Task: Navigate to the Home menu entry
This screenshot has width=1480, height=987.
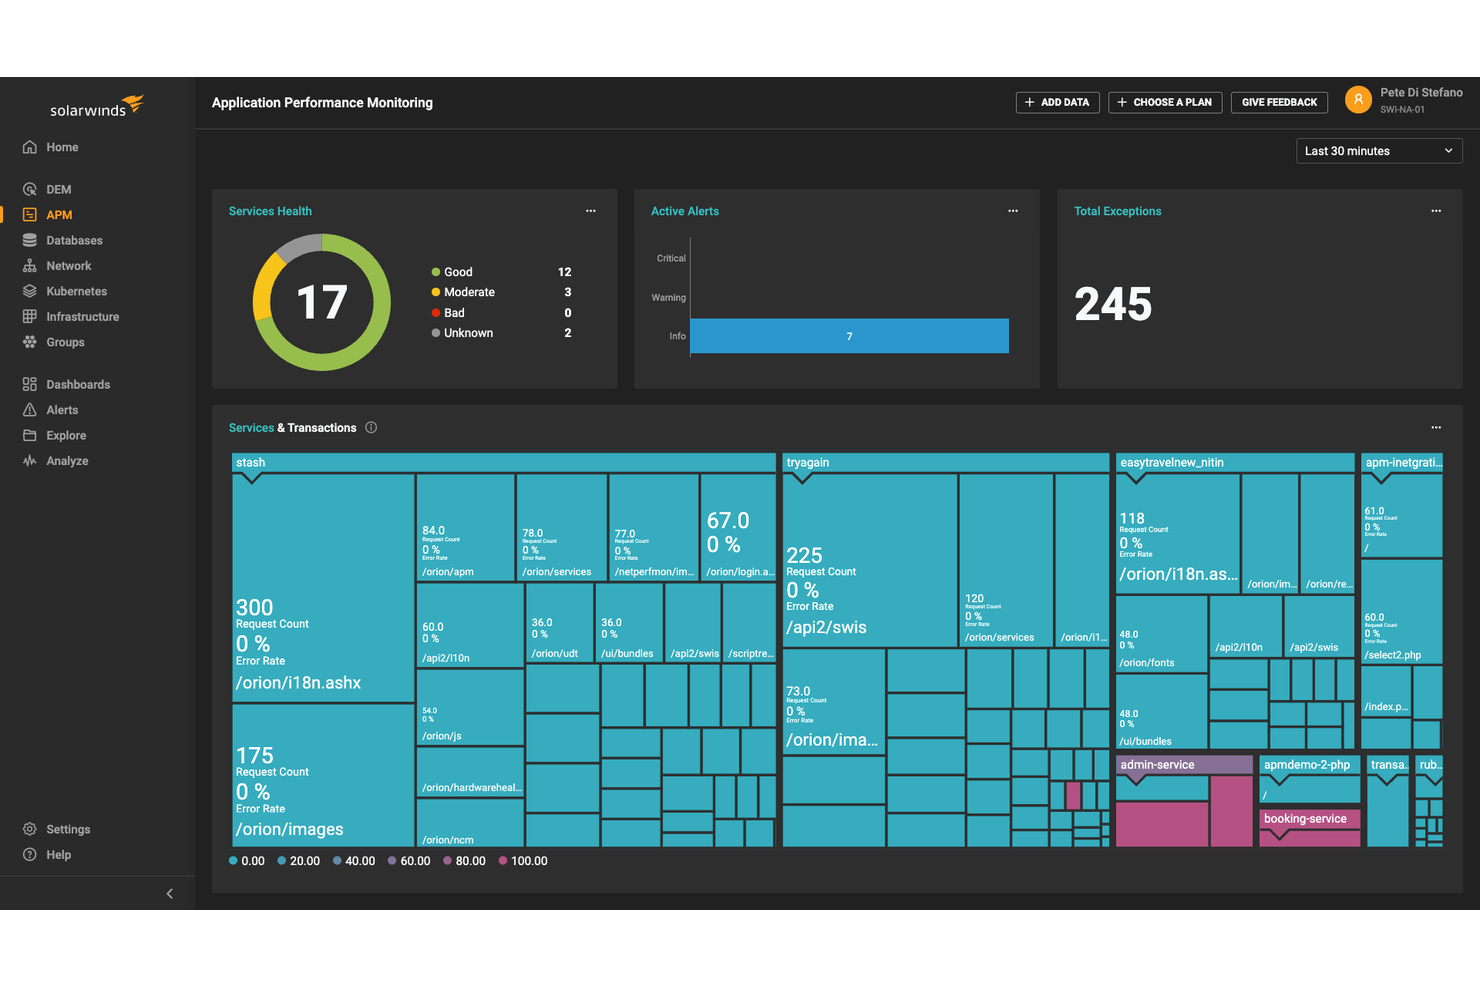Action: coord(62,146)
